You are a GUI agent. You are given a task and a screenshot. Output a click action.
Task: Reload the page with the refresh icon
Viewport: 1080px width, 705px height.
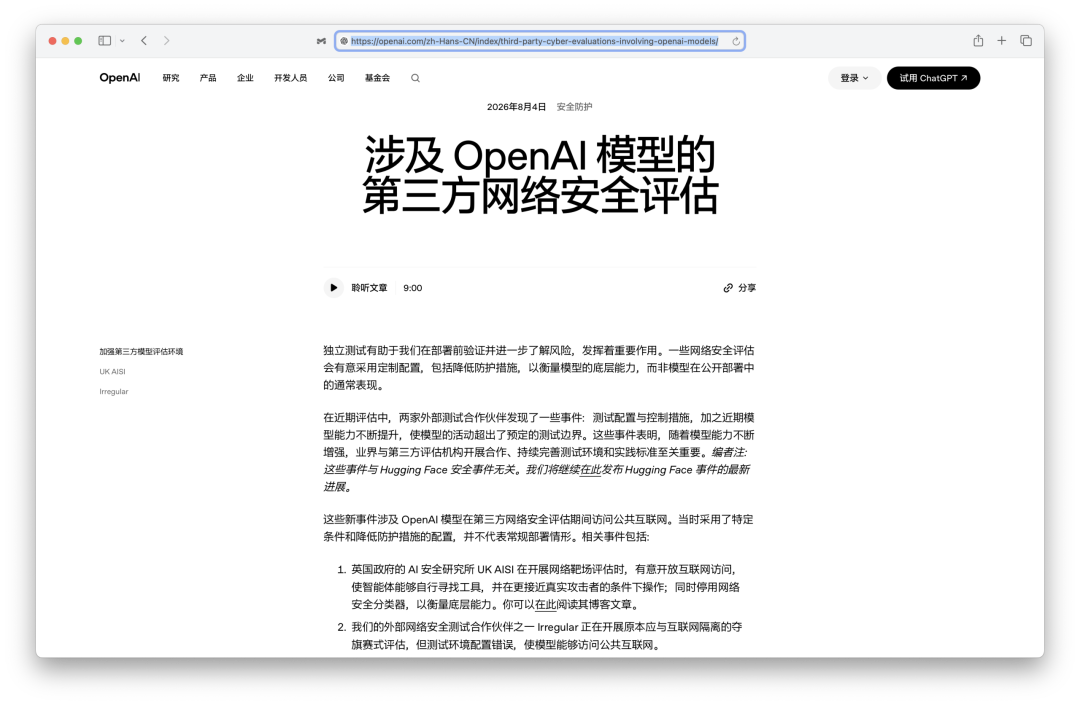[736, 41]
